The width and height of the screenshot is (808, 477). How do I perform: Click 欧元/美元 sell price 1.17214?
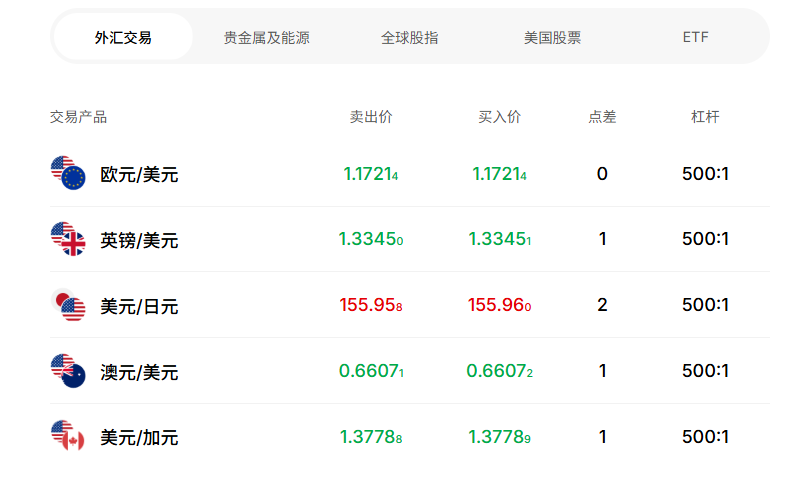(371, 174)
